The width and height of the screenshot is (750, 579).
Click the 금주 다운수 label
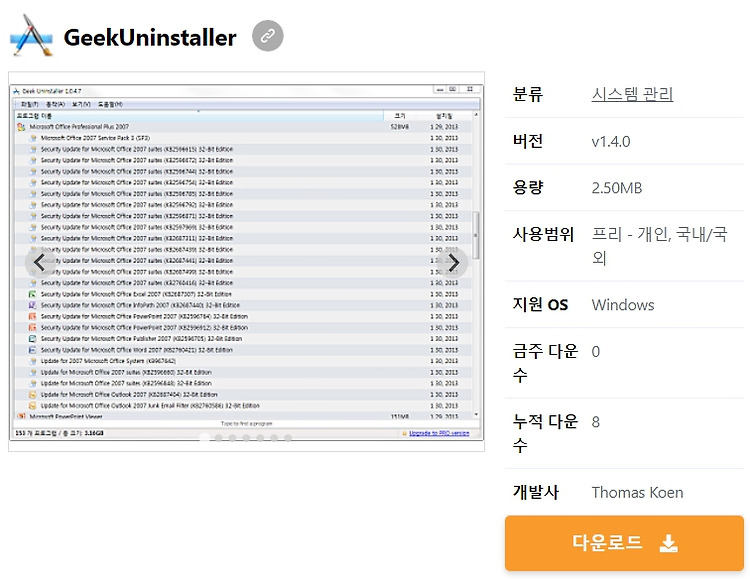(545, 363)
